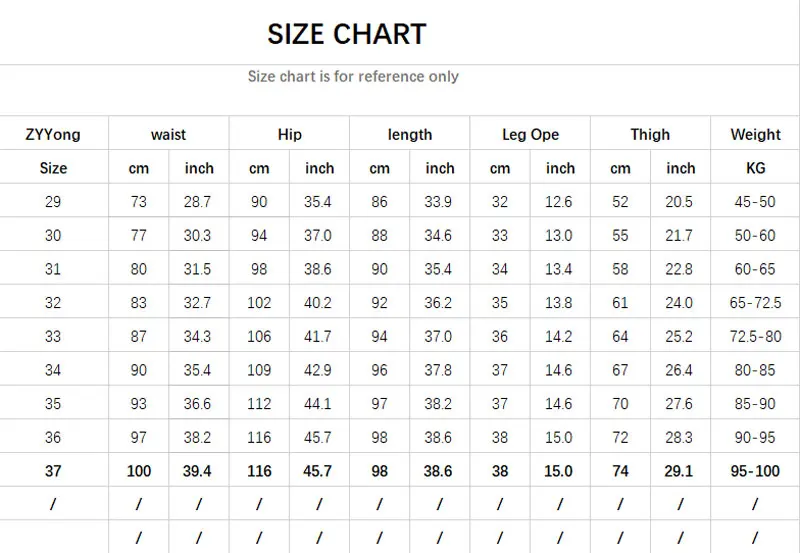Select the Thigh column header
Image resolution: width=800 pixels, height=553 pixels.
pyautogui.click(x=650, y=135)
